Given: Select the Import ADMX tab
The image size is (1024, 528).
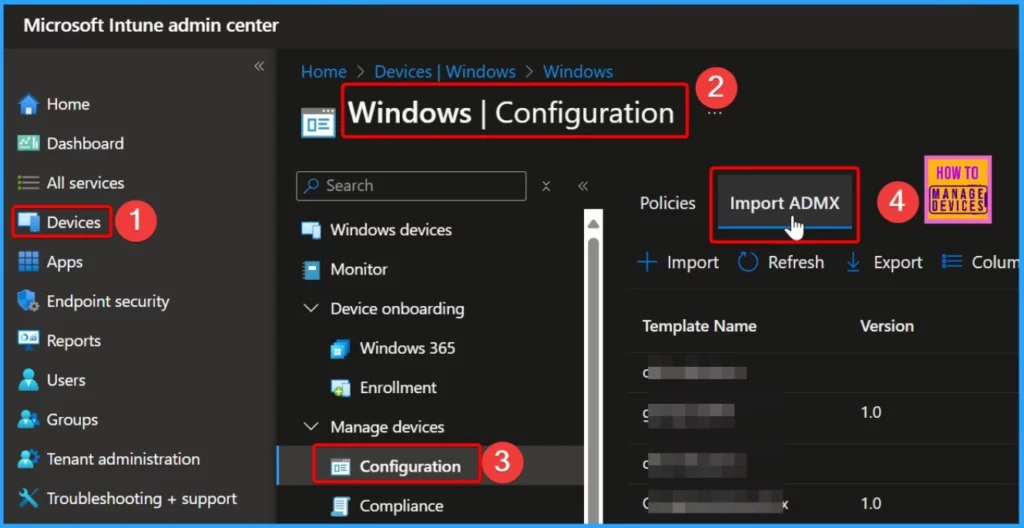Looking at the screenshot, I should 784,203.
